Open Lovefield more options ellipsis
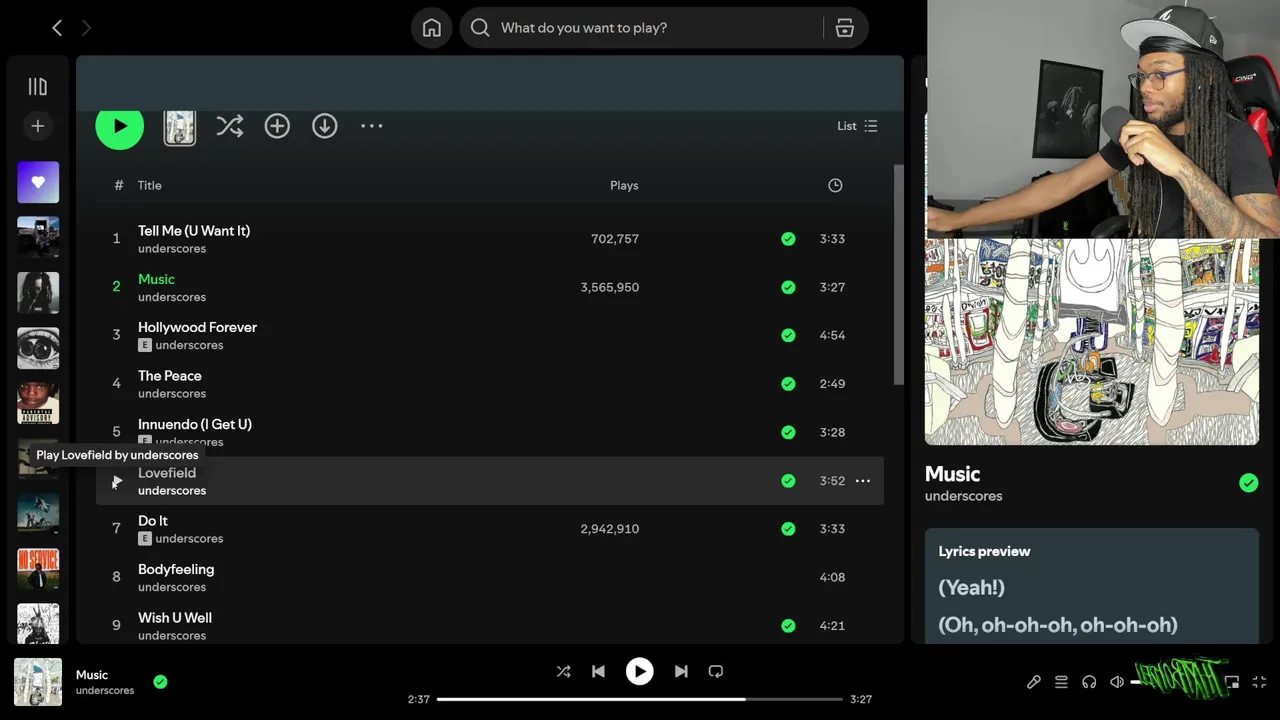The image size is (1280, 720). click(863, 481)
